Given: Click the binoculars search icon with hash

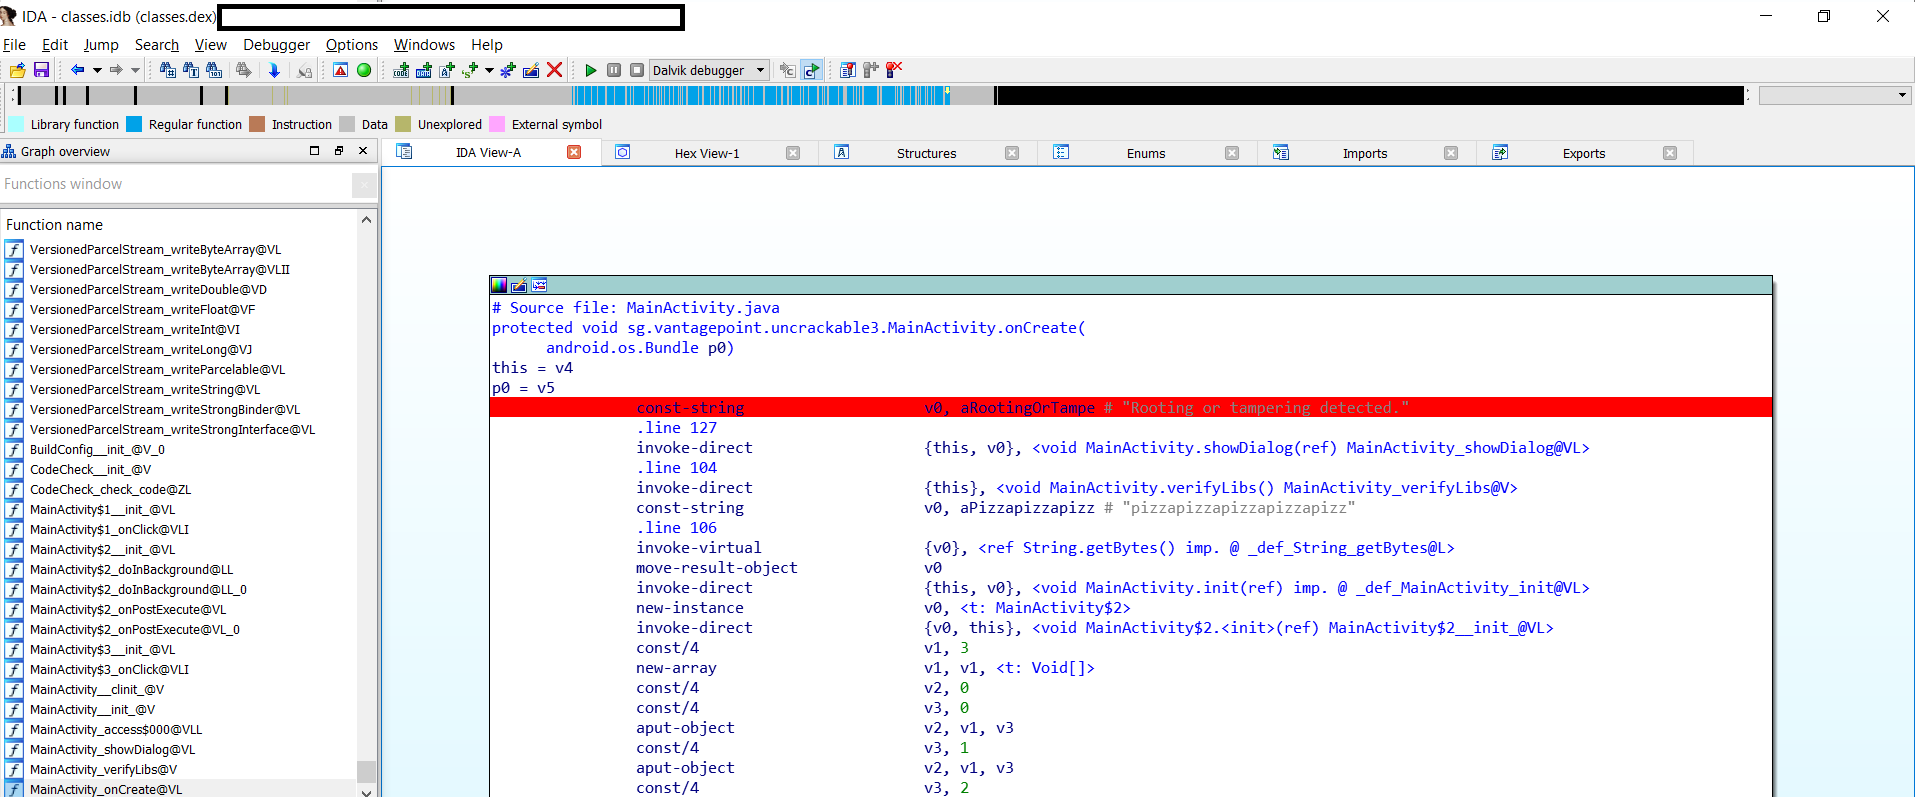Looking at the screenshot, I should tap(168, 70).
